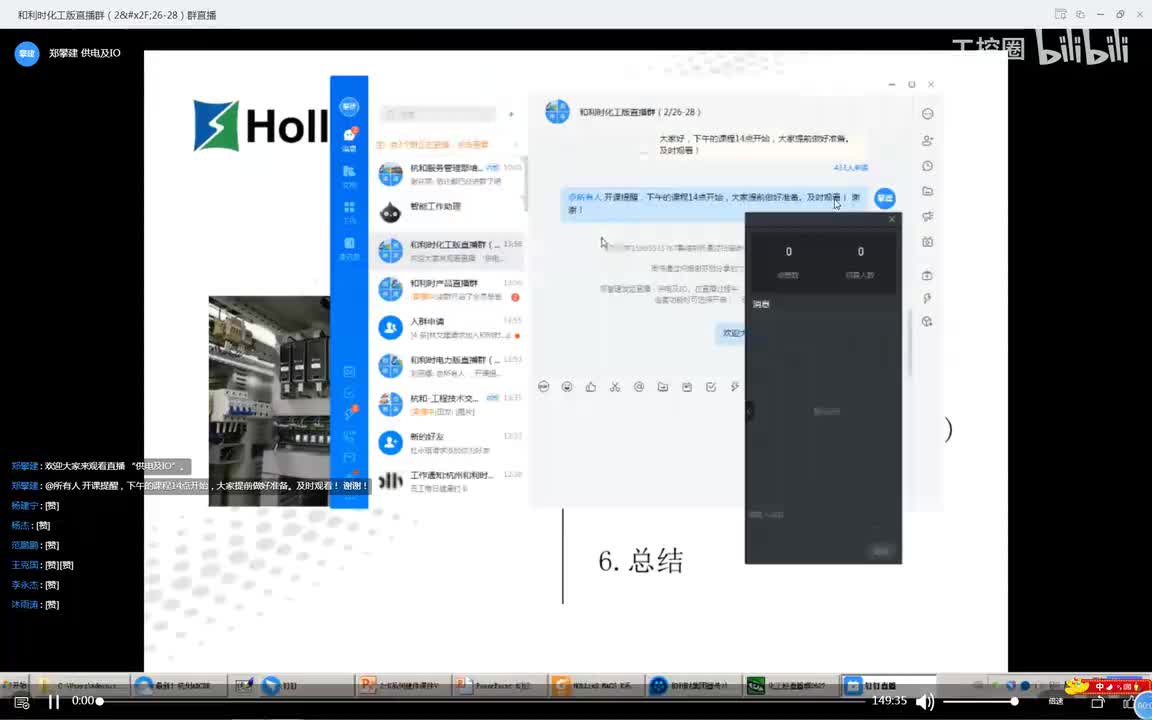The height and width of the screenshot is (720, 1152).
Task: Open the 413人未读 unread link
Action: pos(850,168)
